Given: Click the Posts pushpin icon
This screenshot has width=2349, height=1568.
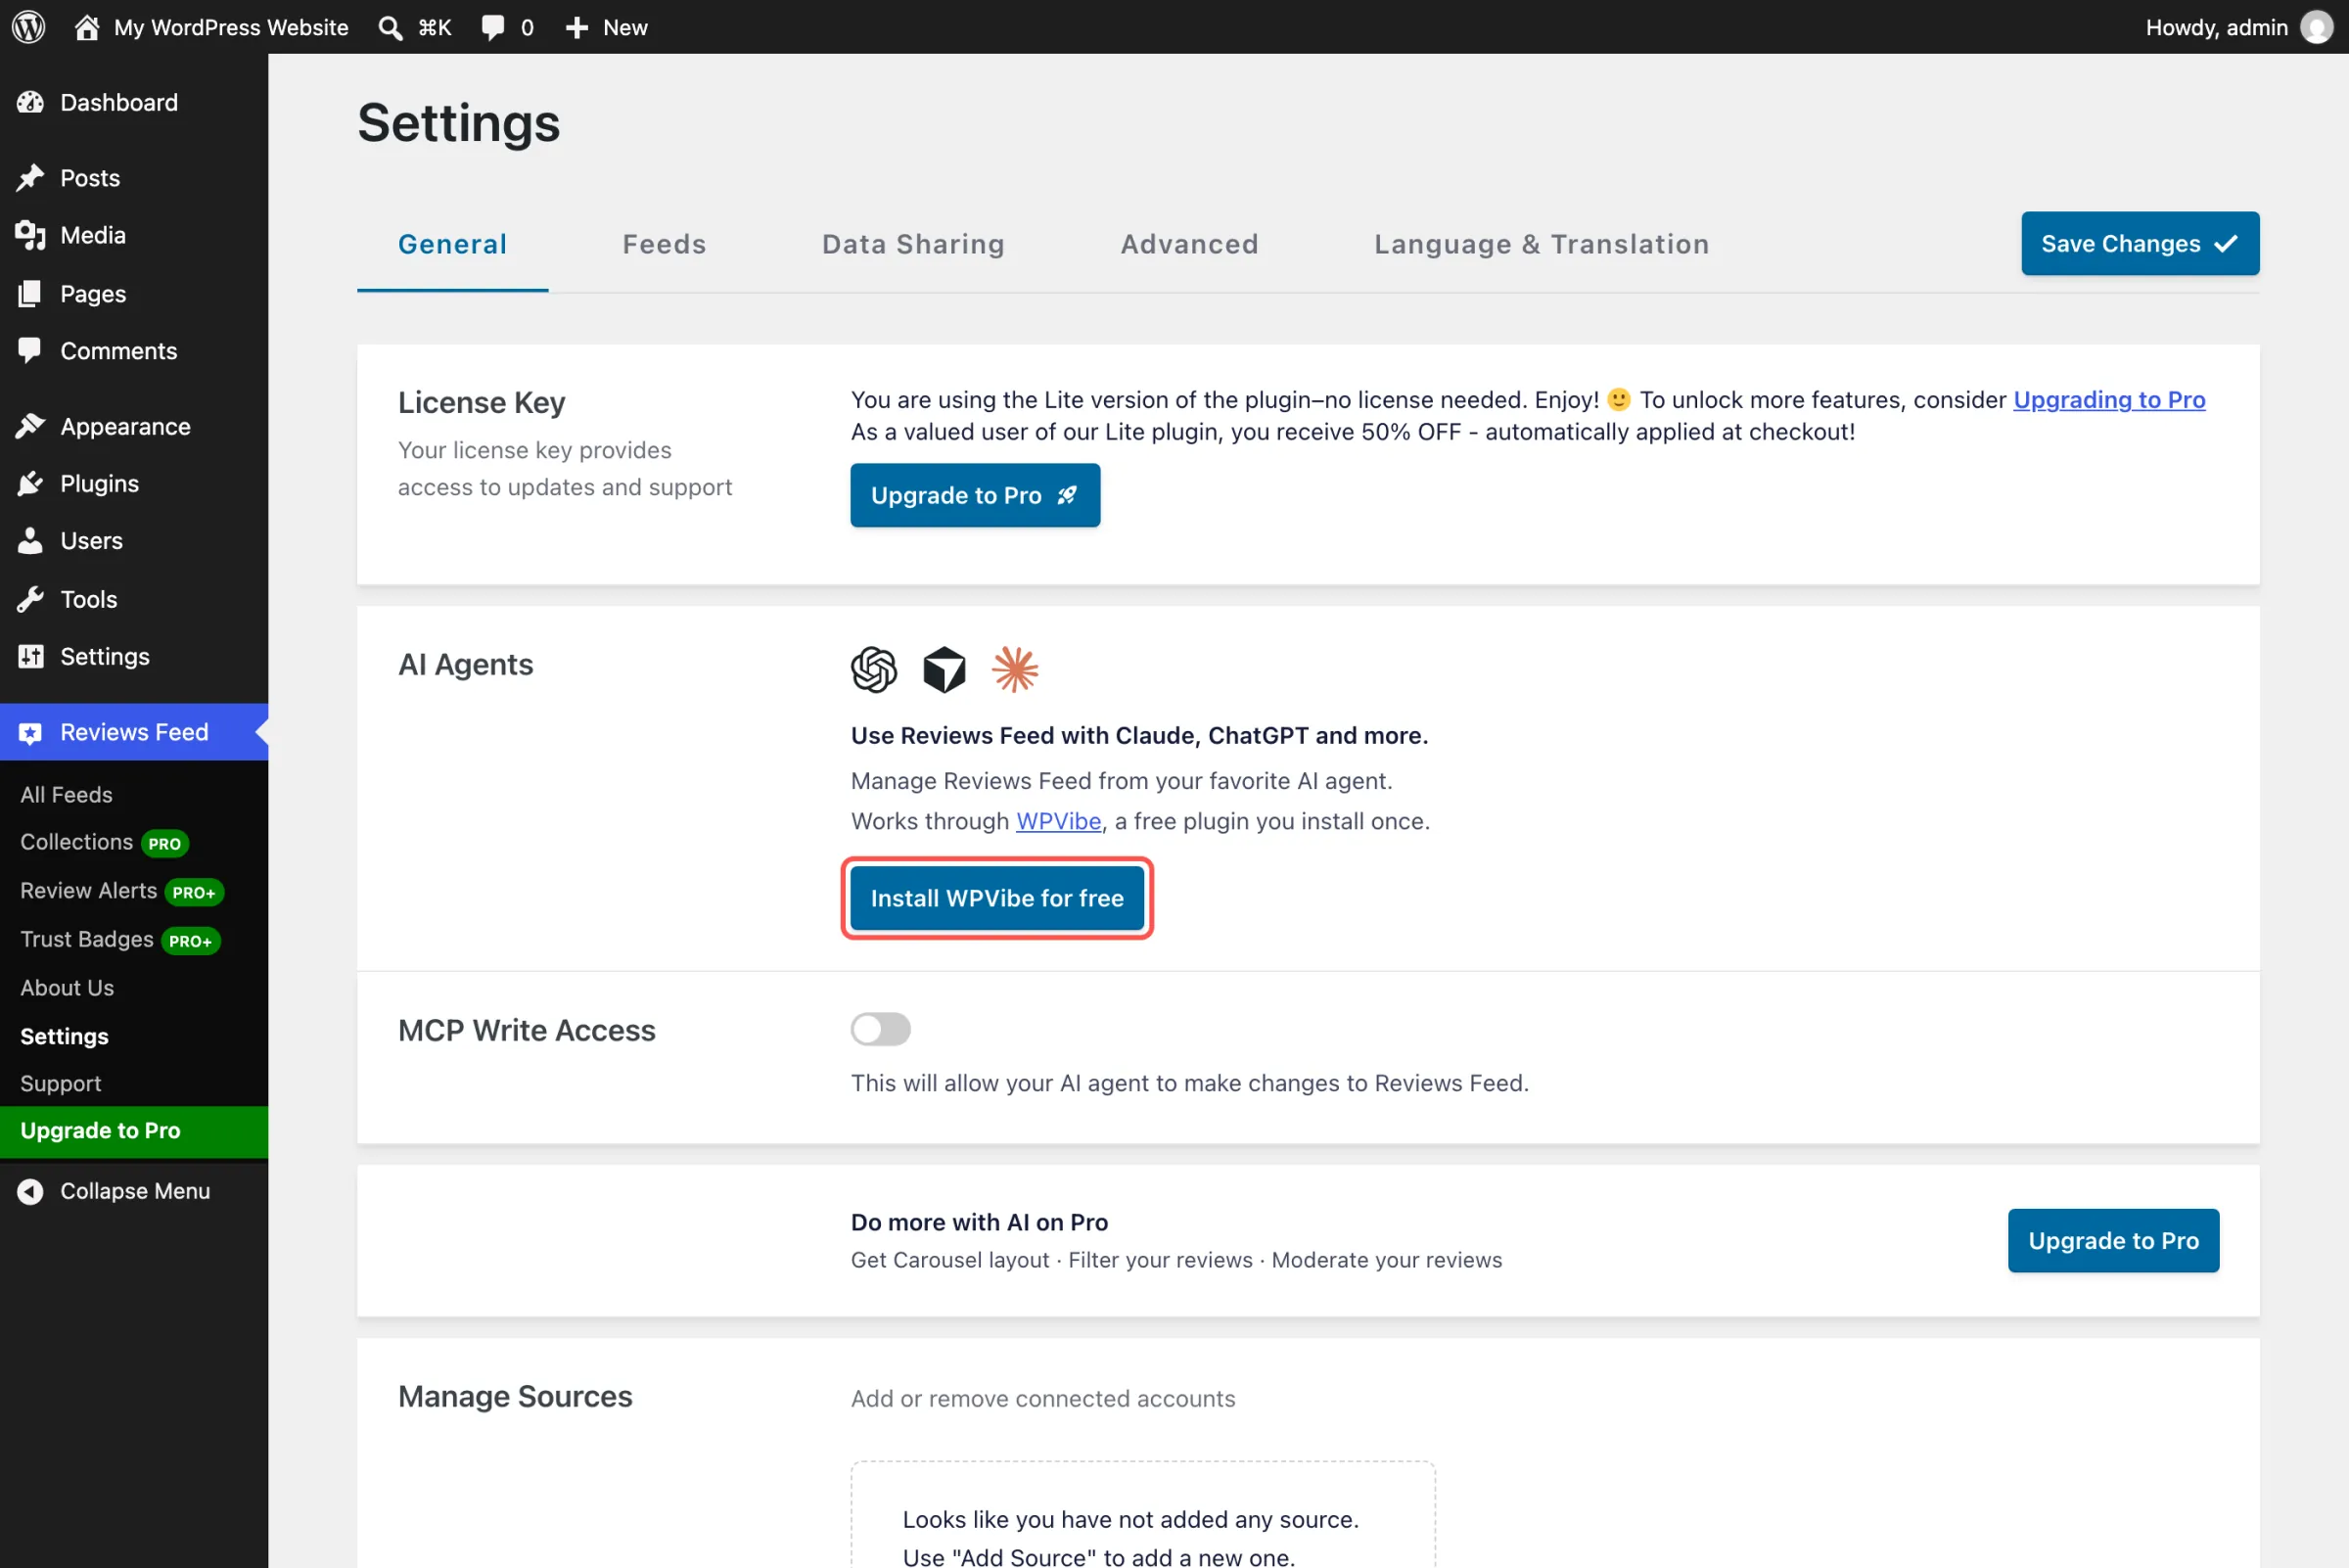Looking at the screenshot, I should tap(30, 178).
